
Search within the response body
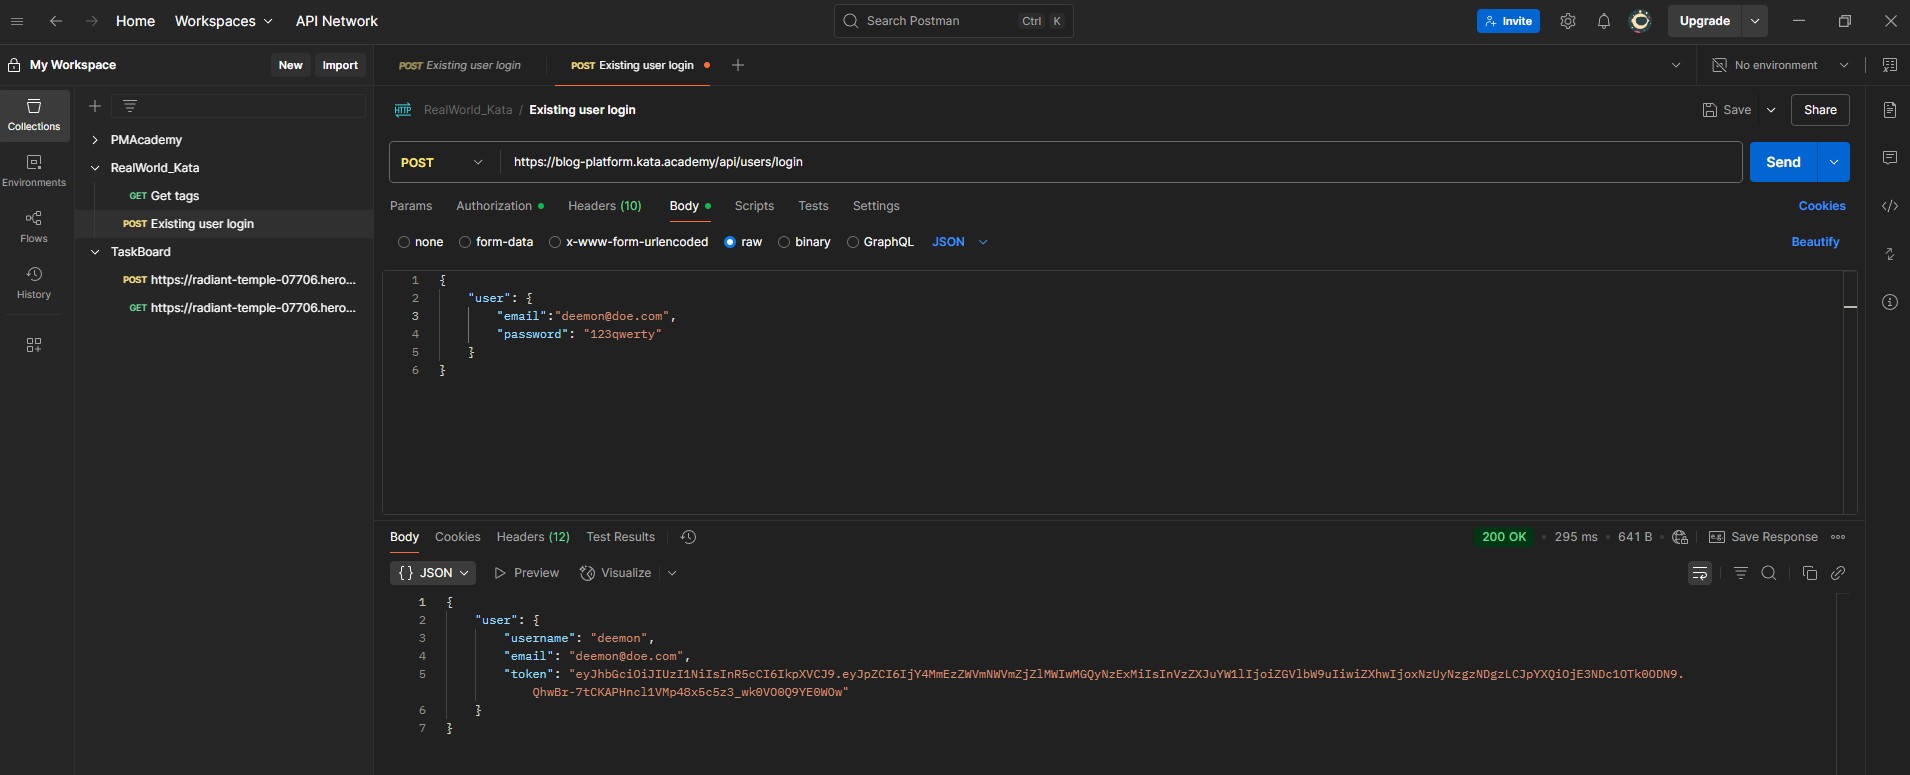tap(1769, 573)
